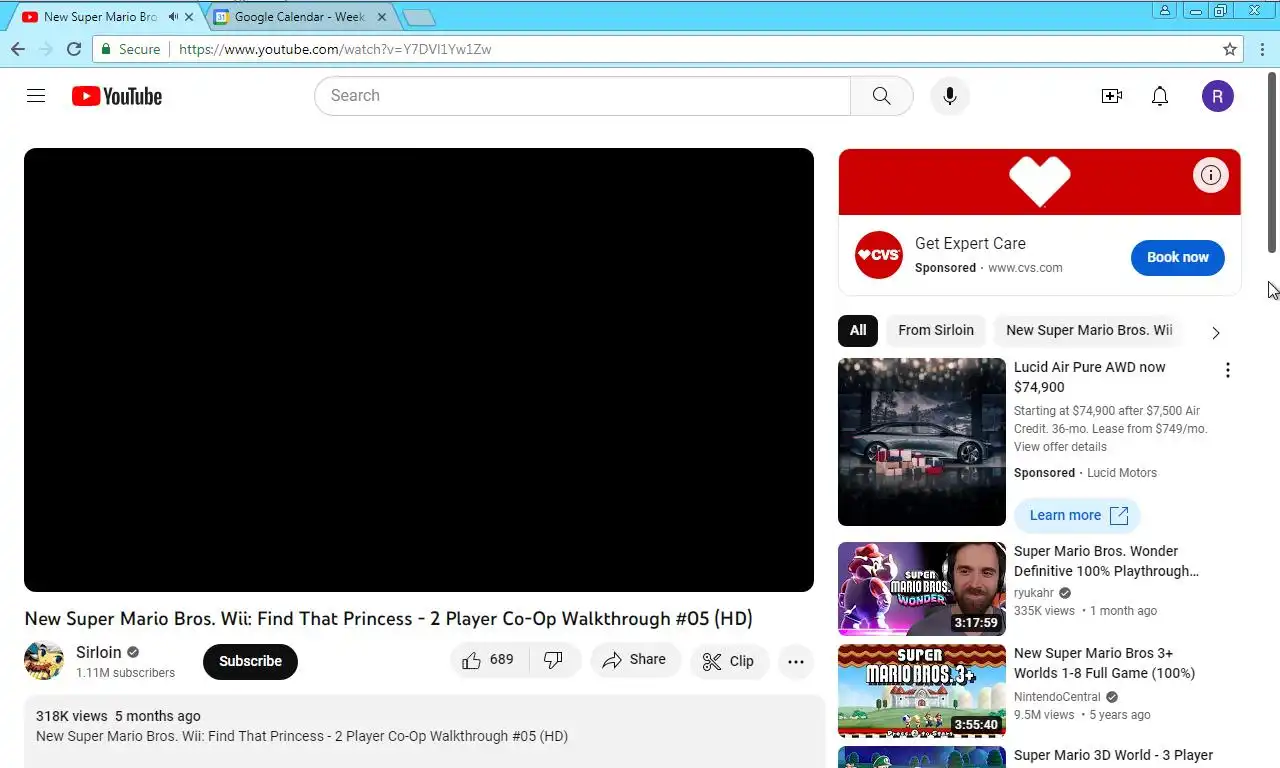Click Get Expert Care ad heading
Screen dimensions: 1280x768
click(970, 243)
